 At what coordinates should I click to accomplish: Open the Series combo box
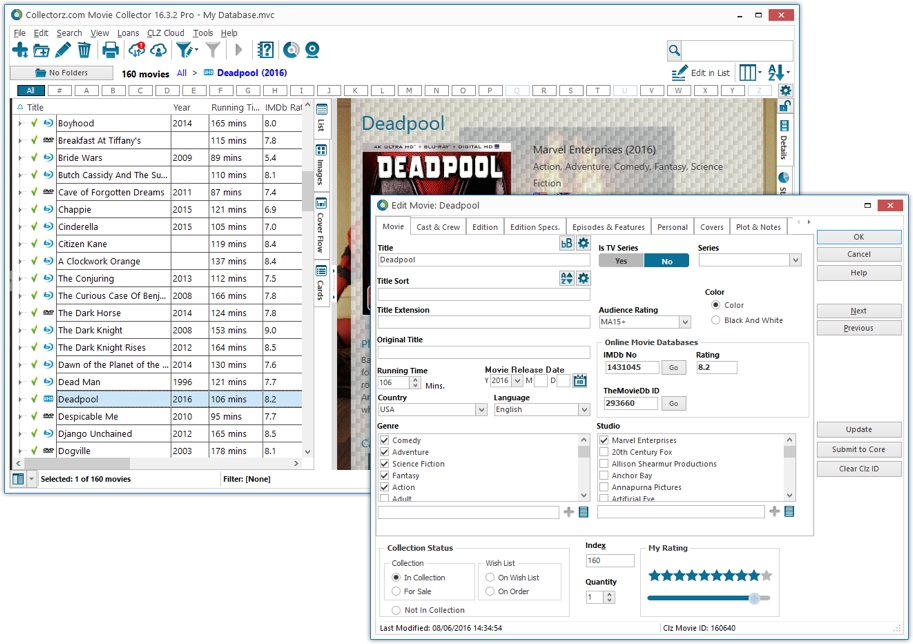(795, 261)
